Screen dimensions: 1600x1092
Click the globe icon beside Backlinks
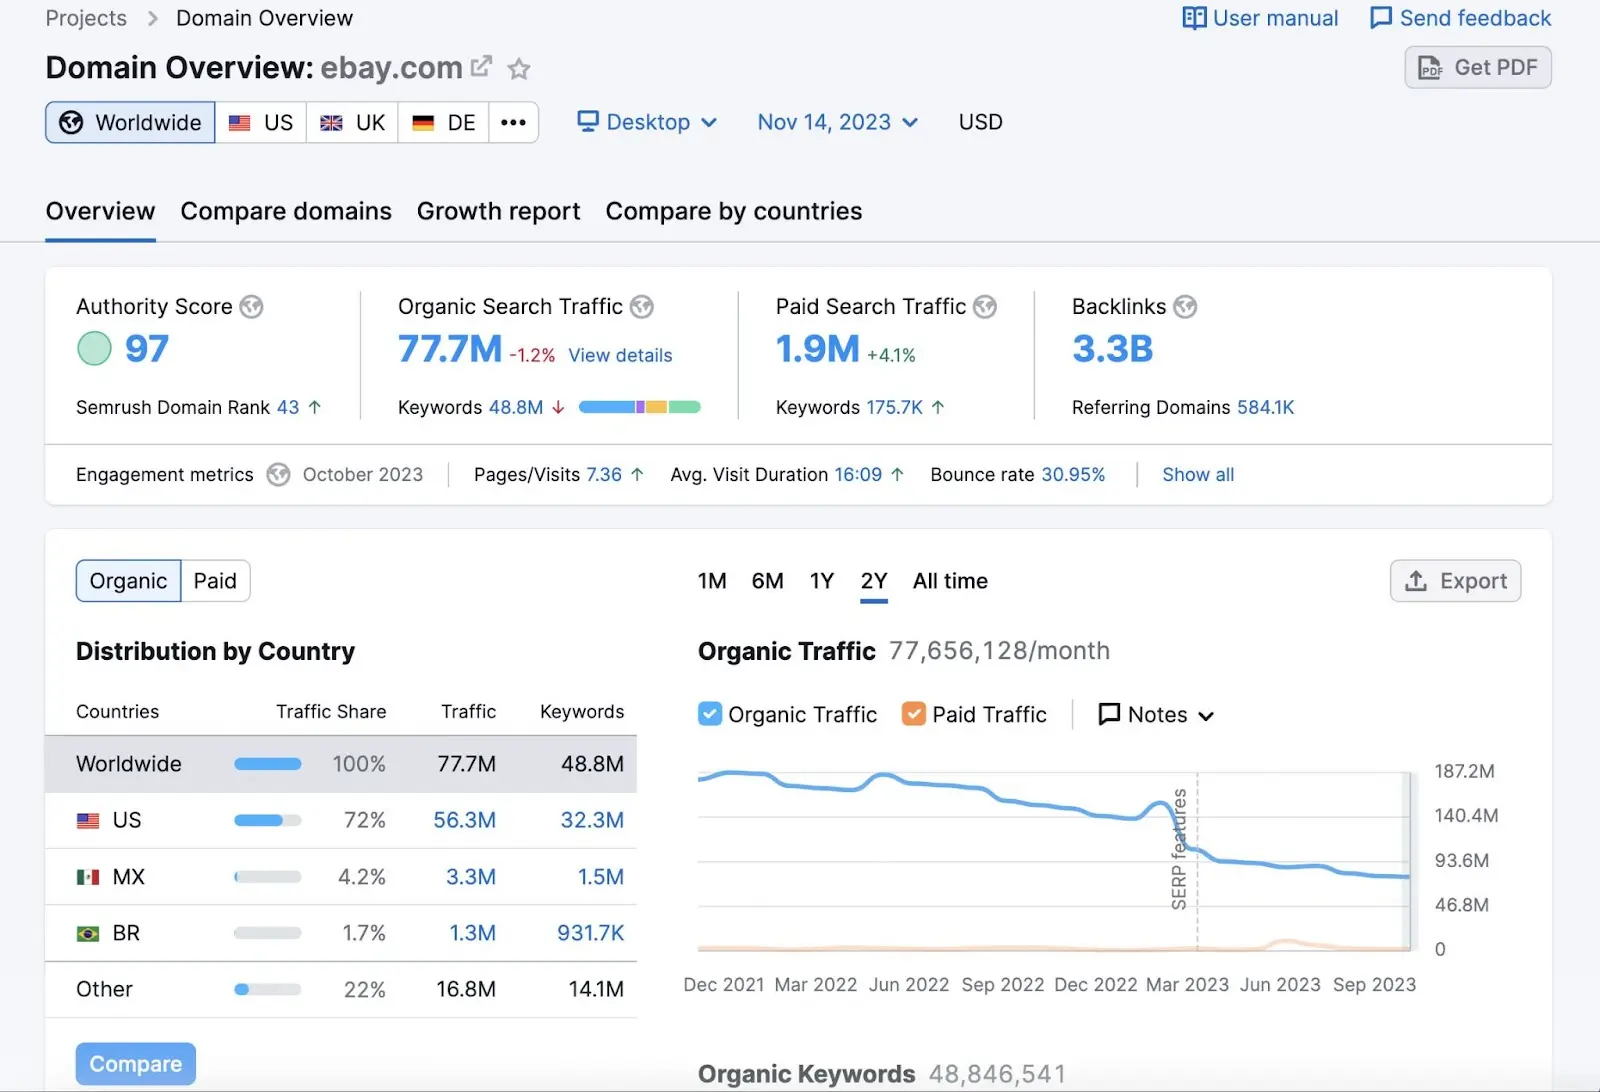click(x=1185, y=307)
